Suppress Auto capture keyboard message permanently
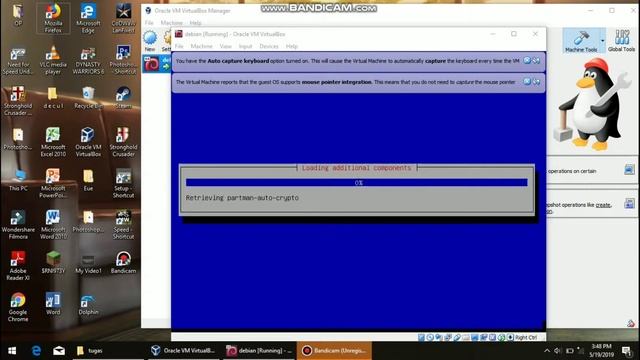640x360 pixels. pos(536,60)
